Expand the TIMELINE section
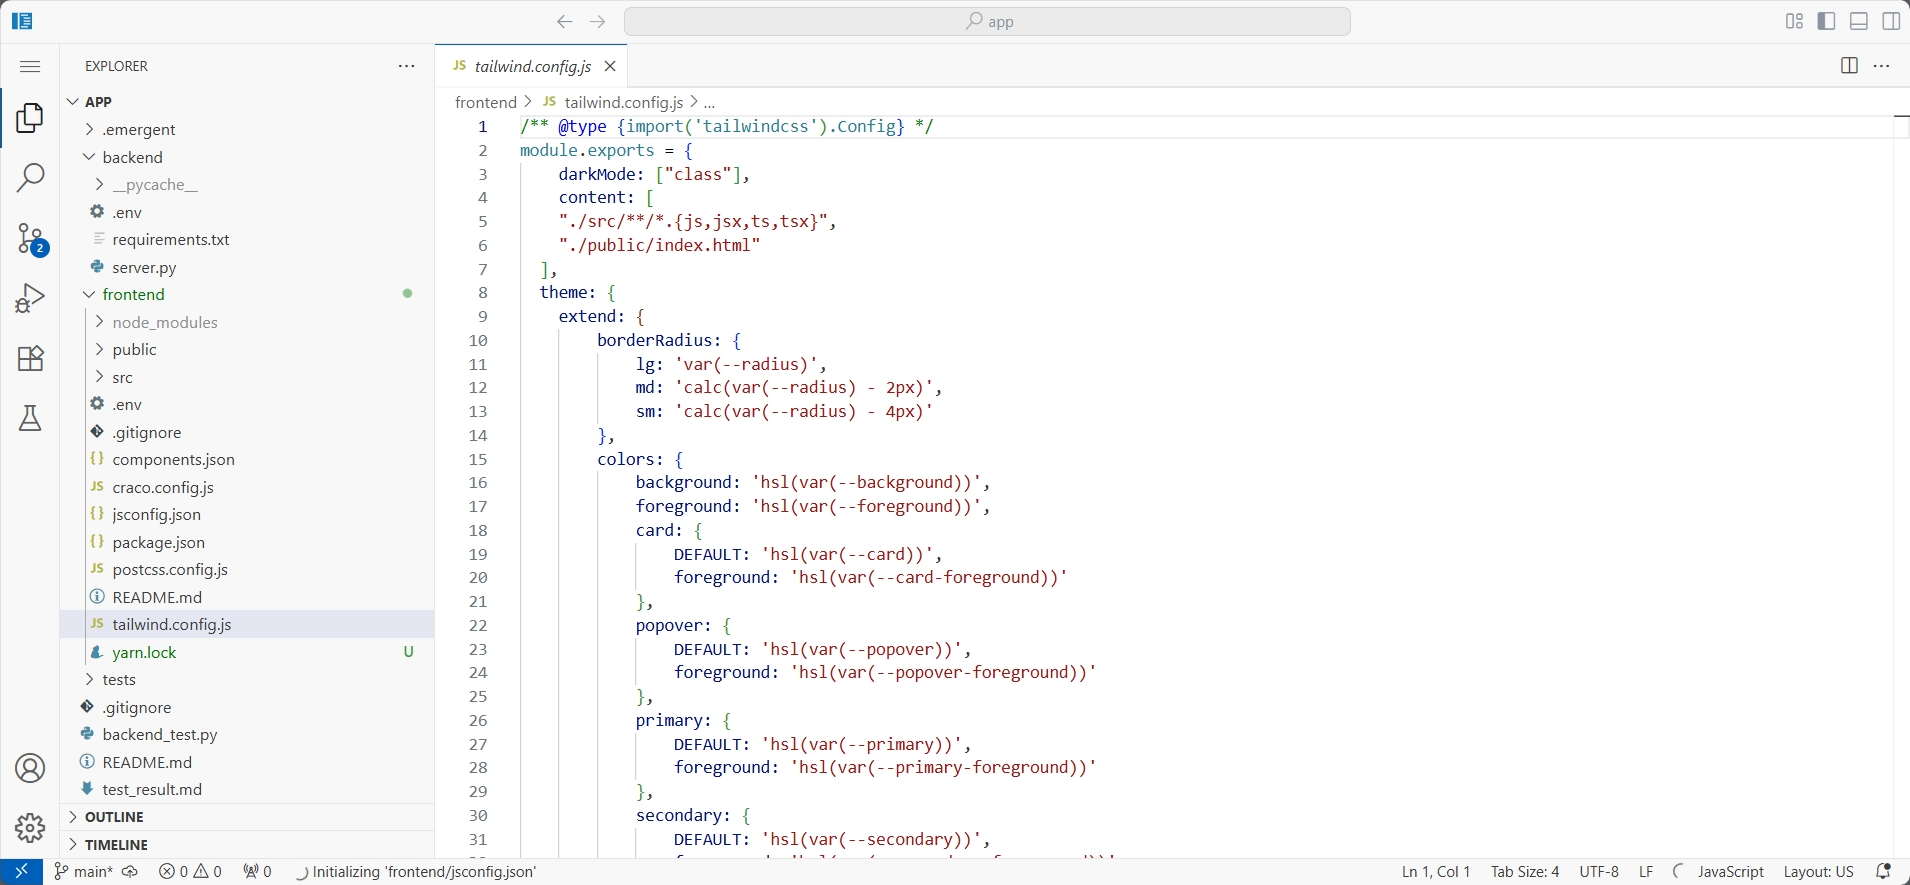 pyautogui.click(x=247, y=845)
